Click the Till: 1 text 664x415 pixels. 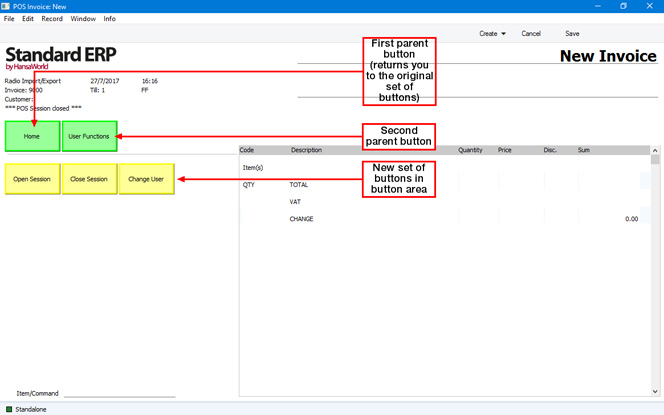click(x=97, y=90)
